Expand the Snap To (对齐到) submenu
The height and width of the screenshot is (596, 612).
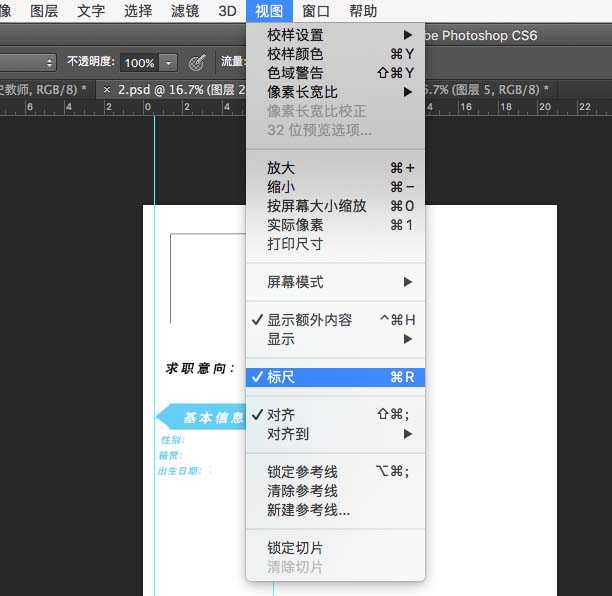tap(335, 434)
